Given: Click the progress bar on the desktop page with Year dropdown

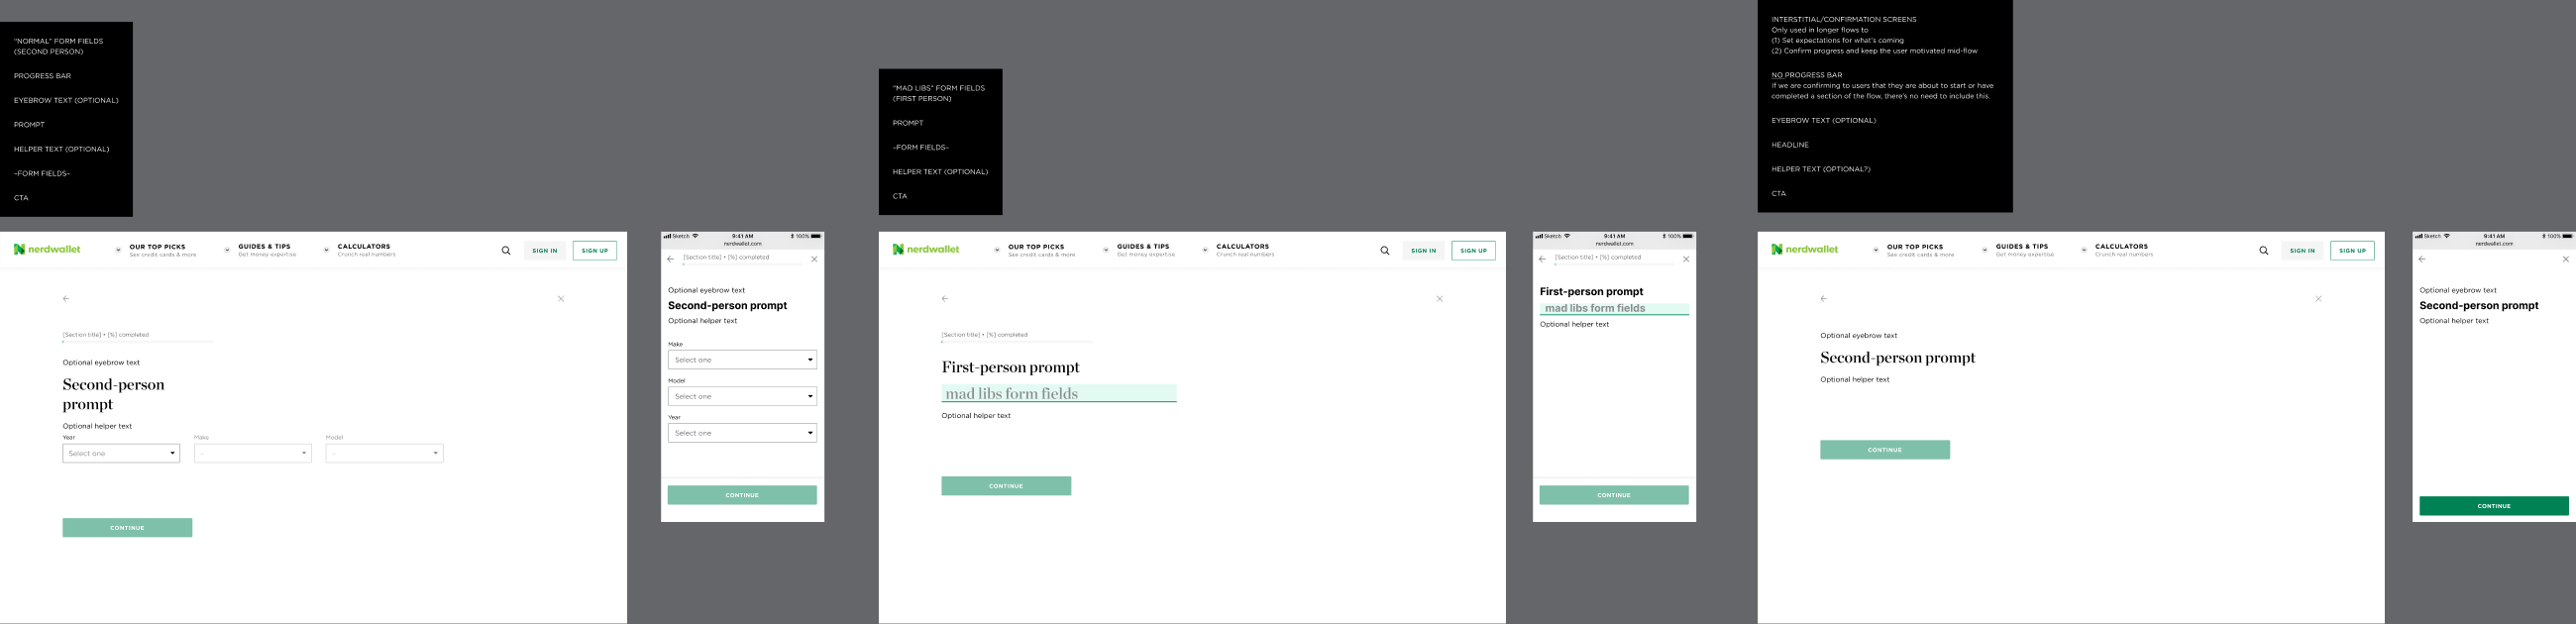Looking at the screenshot, I should click(x=138, y=342).
